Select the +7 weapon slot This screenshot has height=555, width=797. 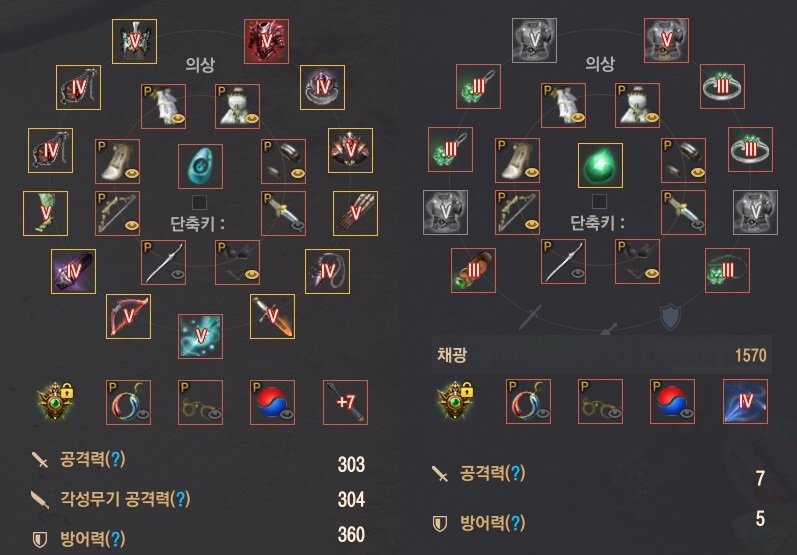pyautogui.click(x=345, y=402)
